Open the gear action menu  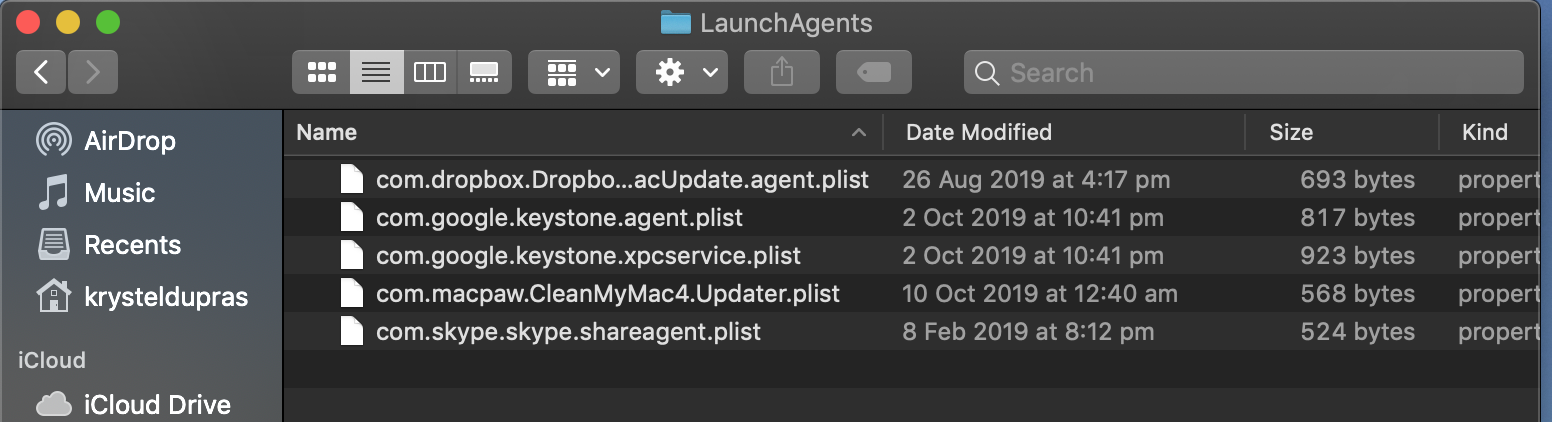click(682, 72)
